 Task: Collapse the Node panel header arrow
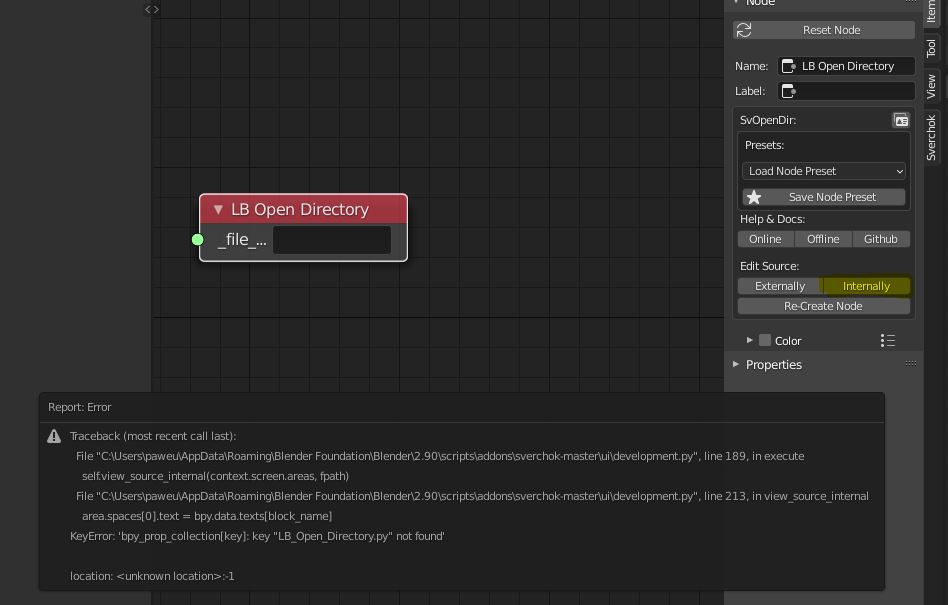736,2
